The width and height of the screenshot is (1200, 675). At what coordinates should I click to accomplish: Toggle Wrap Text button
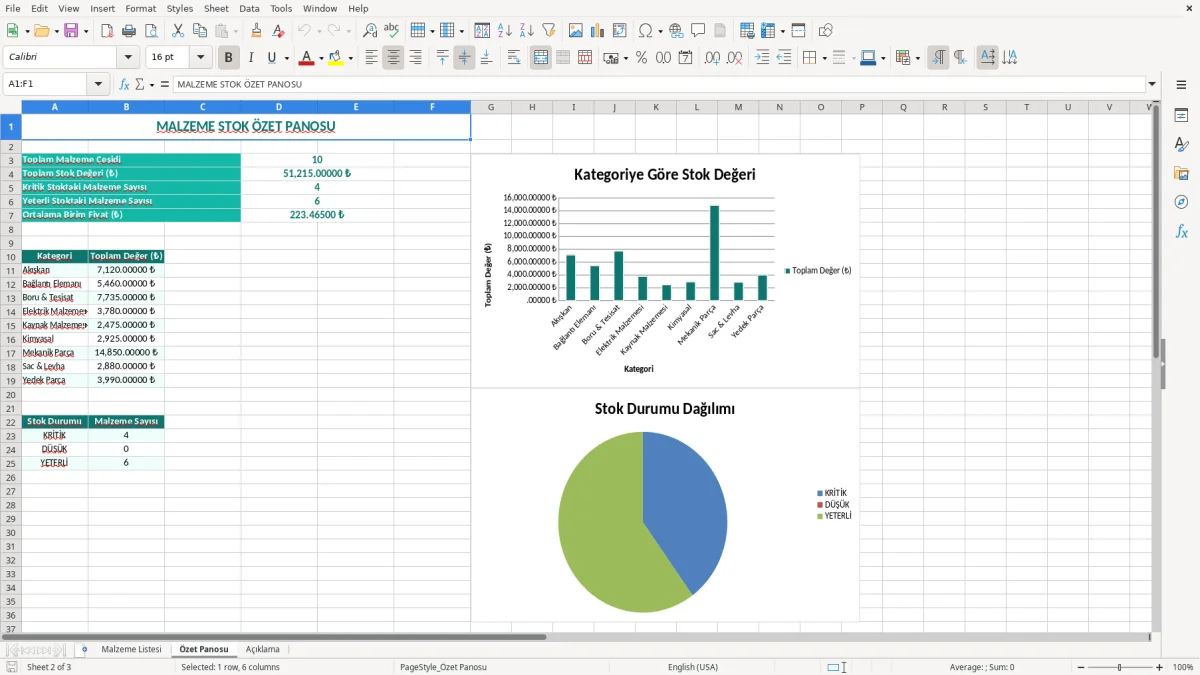click(x=514, y=58)
